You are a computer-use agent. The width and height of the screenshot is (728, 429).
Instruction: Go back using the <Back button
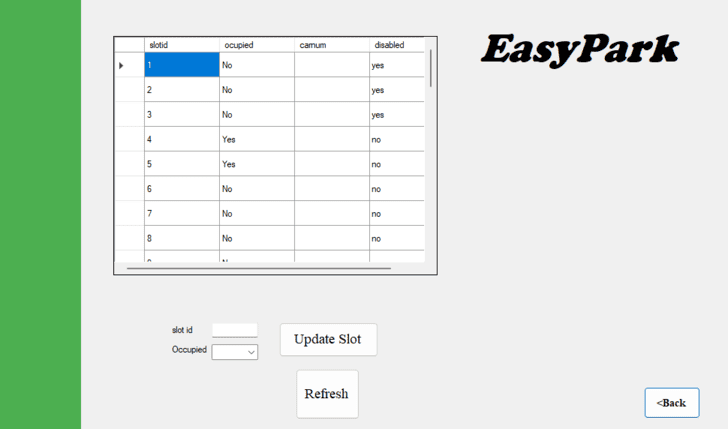click(671, 403)
